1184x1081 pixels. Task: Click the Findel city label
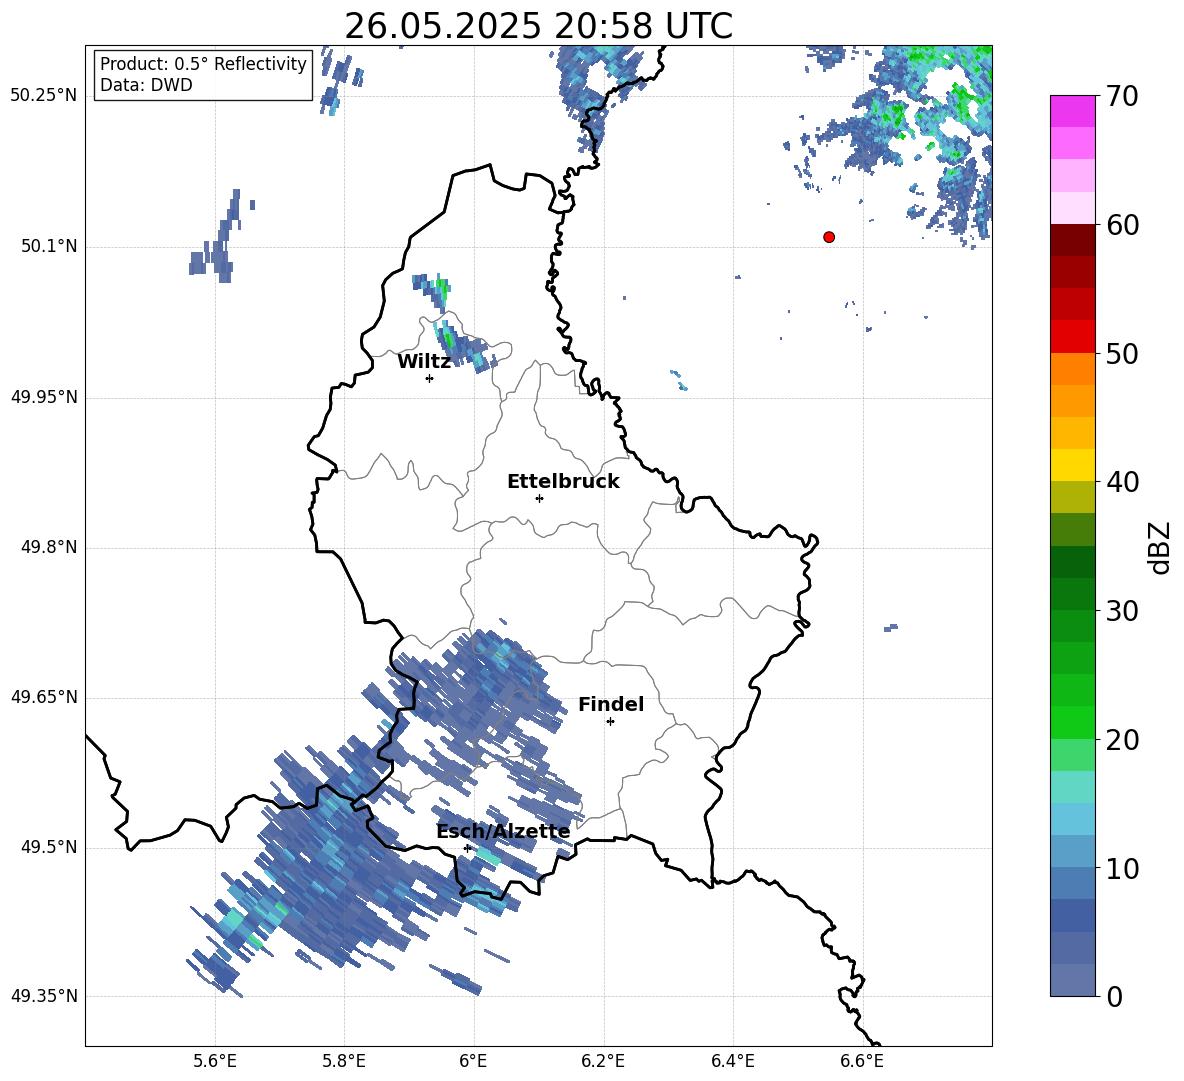click(611, 704)
